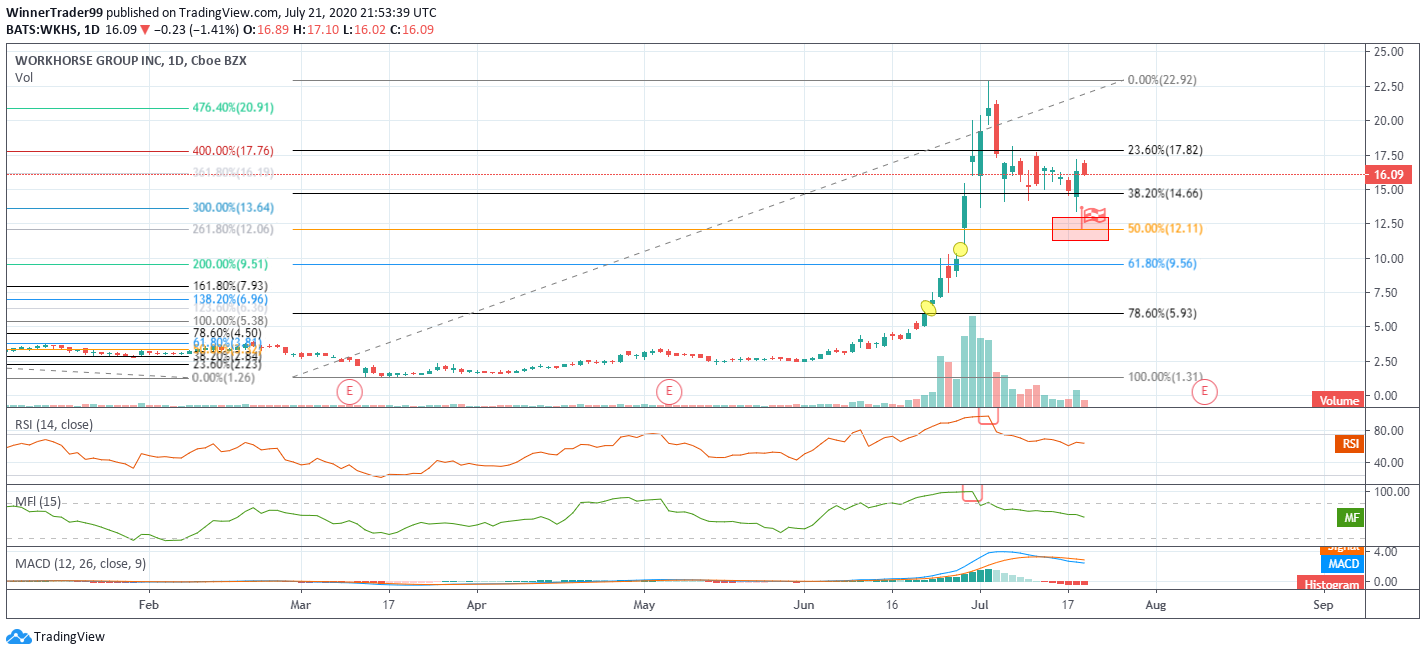Click the 'Vol' indicator label
Image resolution: width=1426 pixels, height=655 pixels.
coord(23,77)
